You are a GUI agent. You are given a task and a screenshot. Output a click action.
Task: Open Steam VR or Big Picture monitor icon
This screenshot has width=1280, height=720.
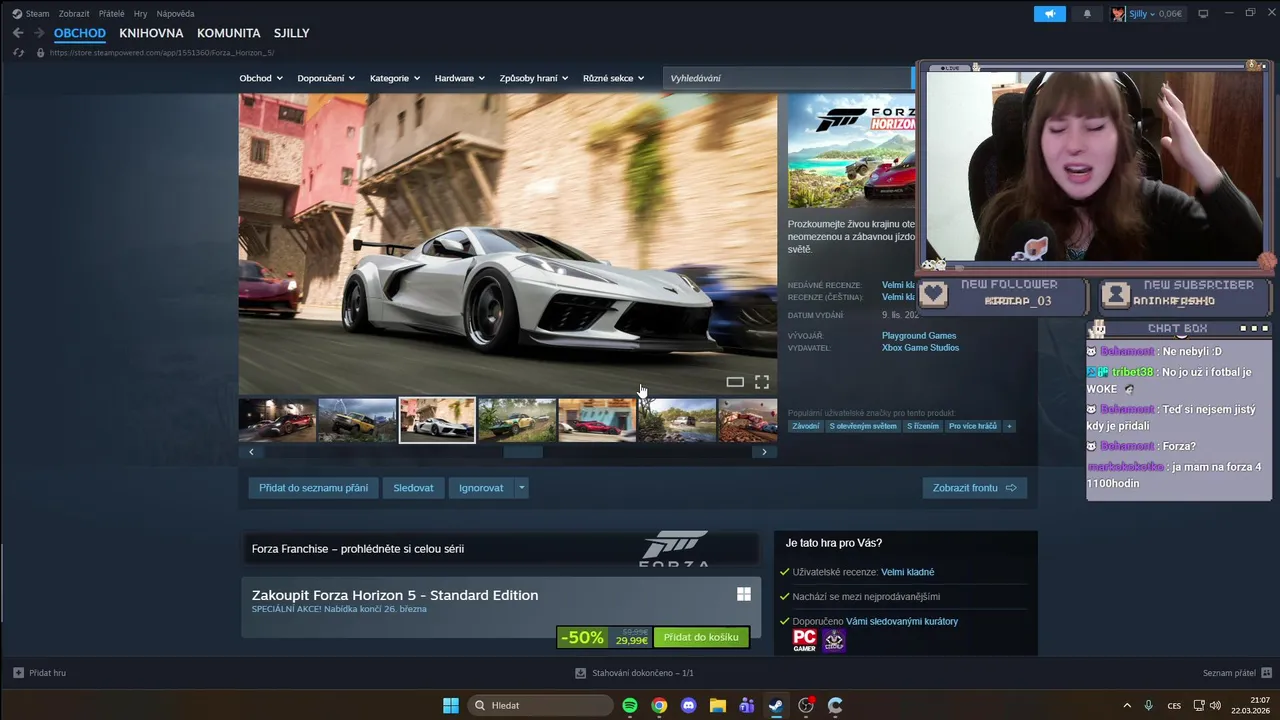pyautogui.click(x=1203, y=14)
